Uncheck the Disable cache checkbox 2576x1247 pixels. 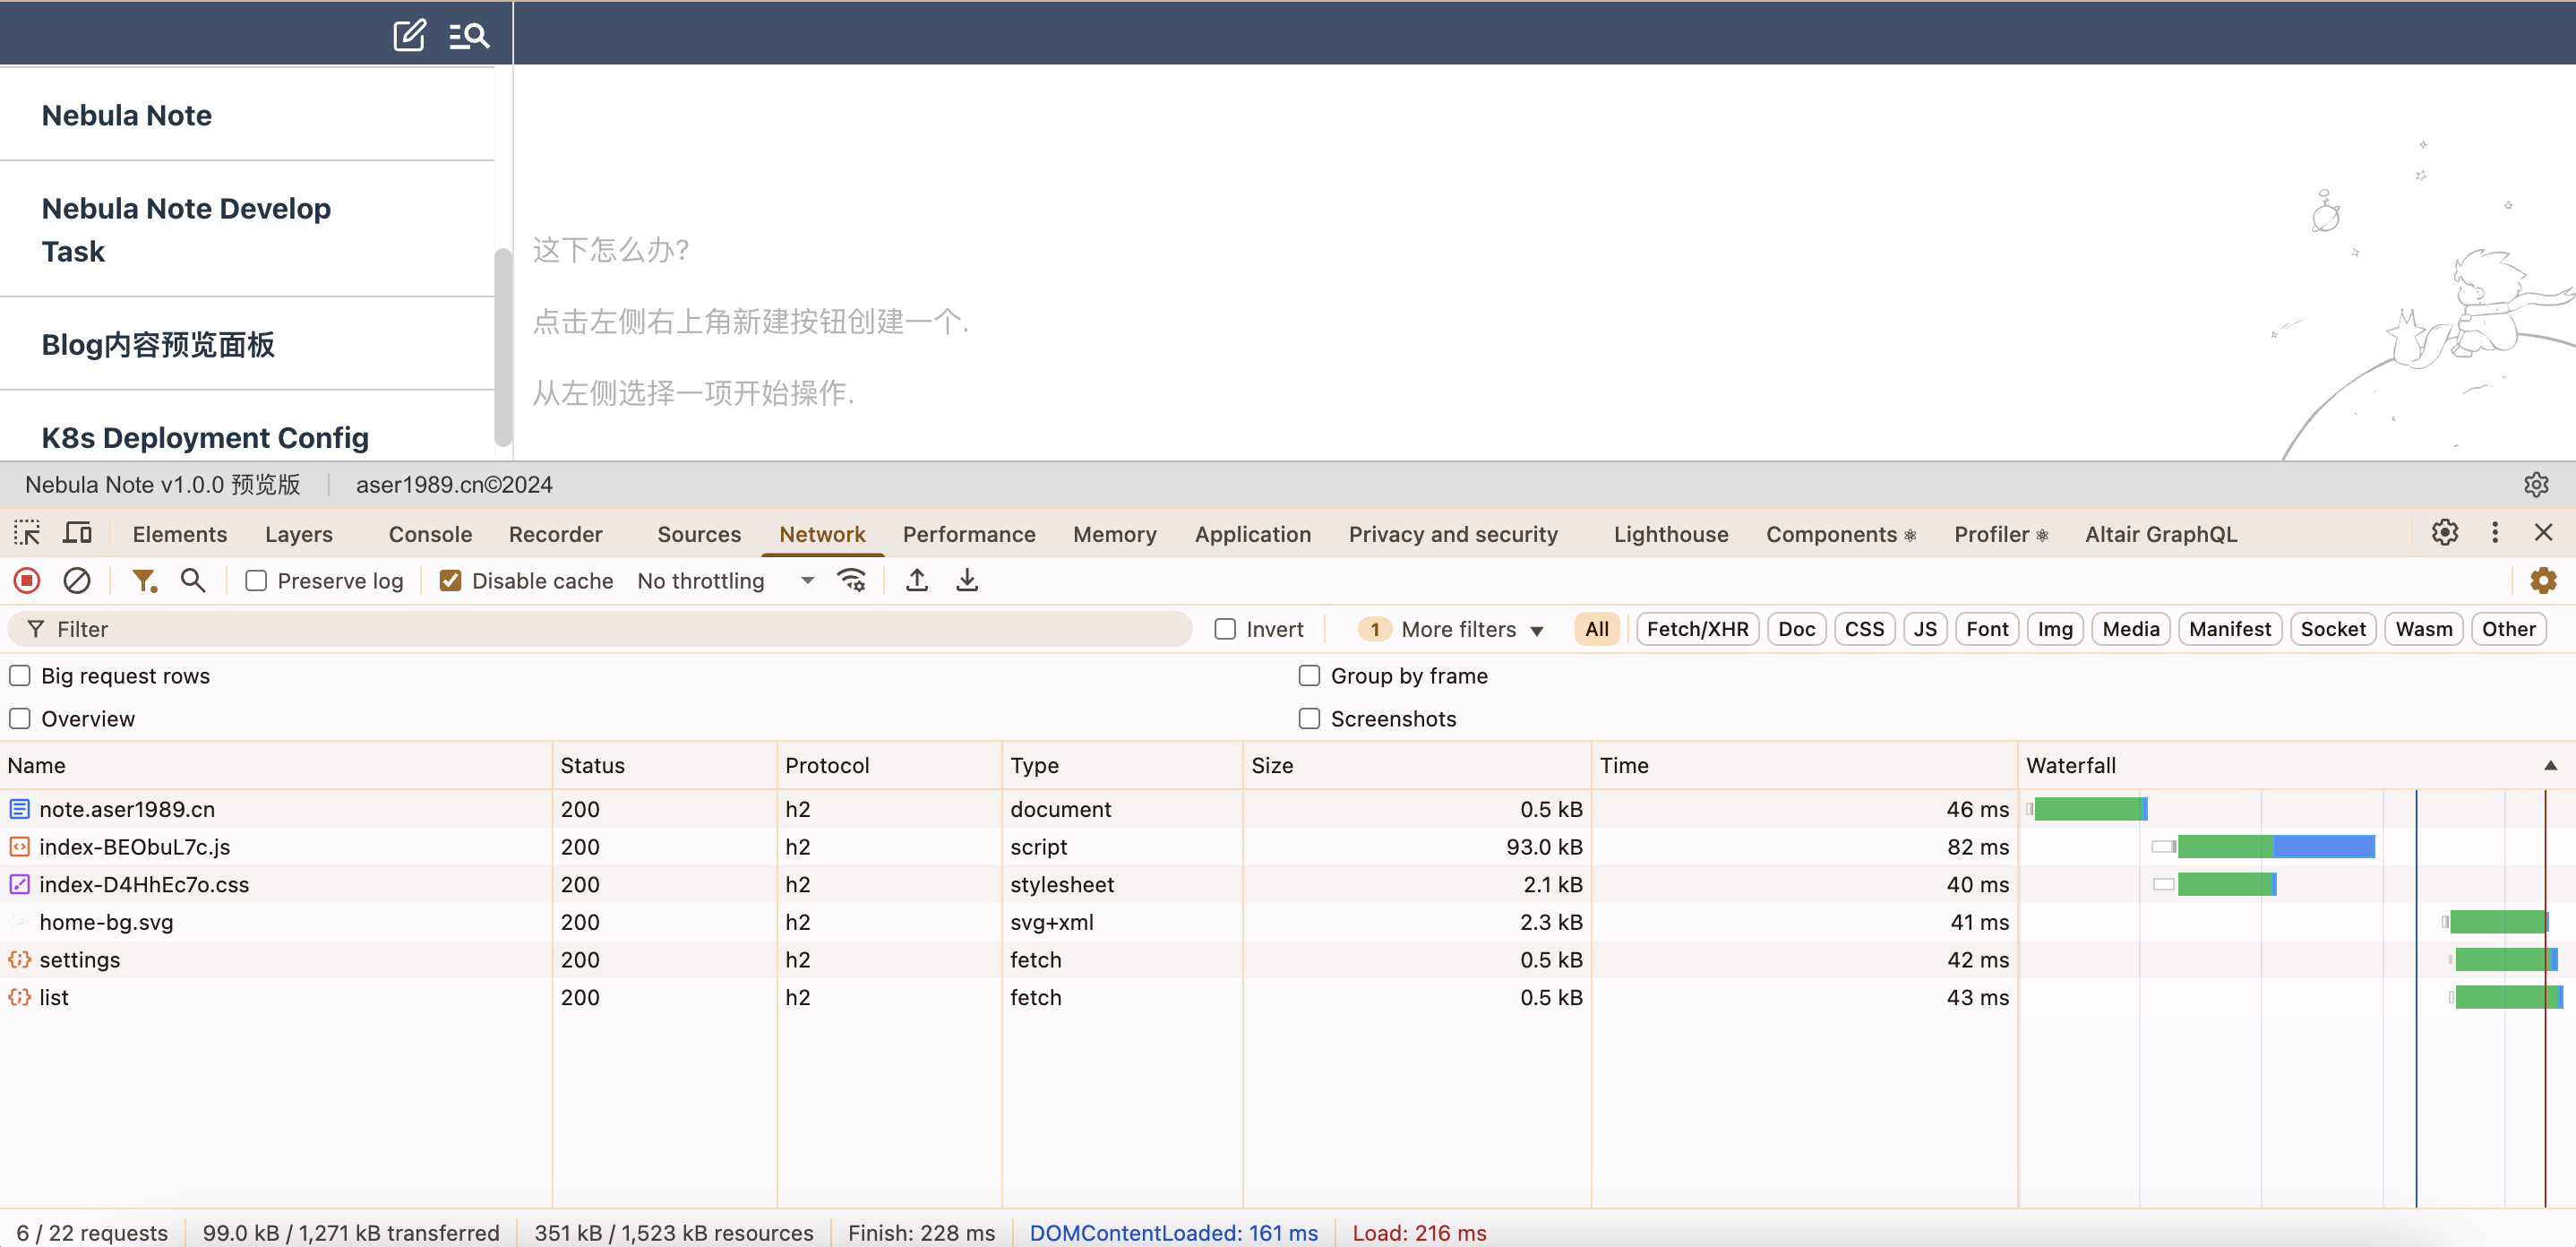tap(451, 581)
